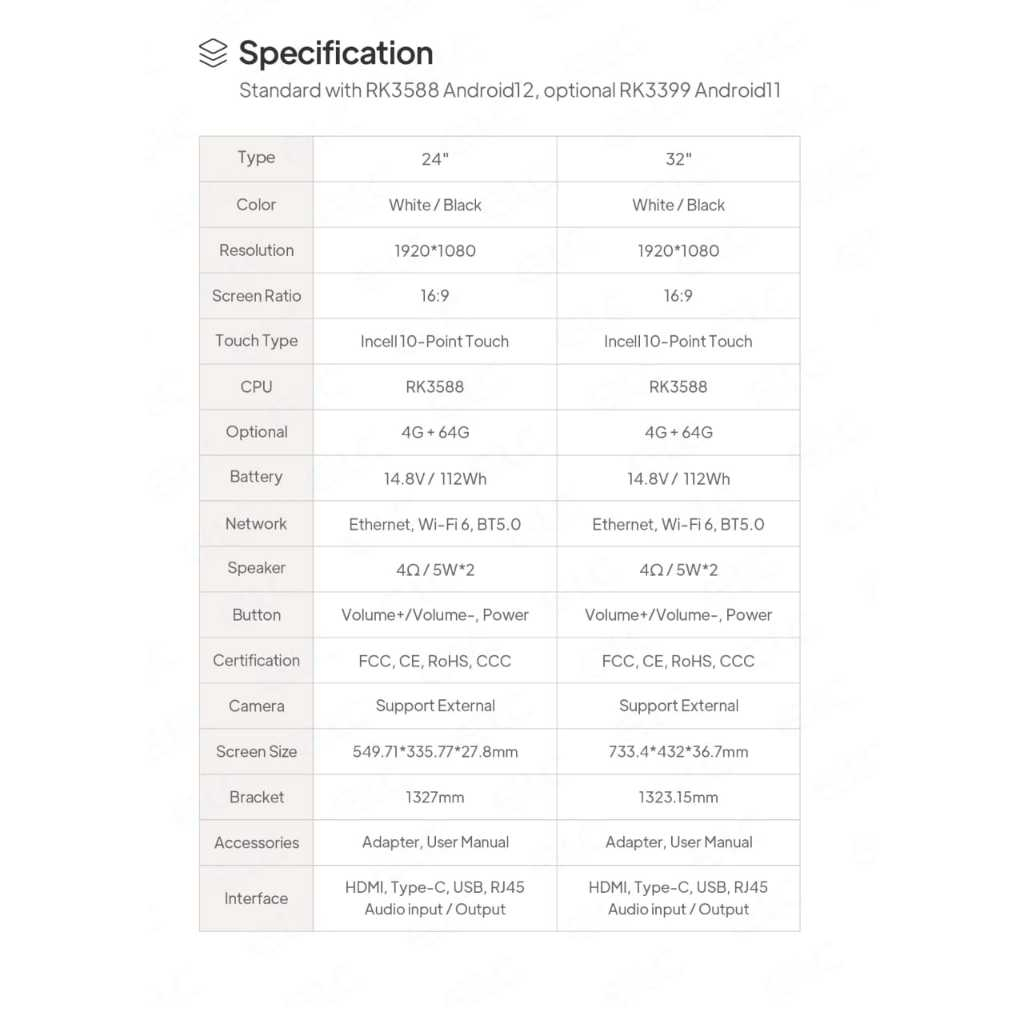Select the 32" column header cell

(x=678, y=159)
